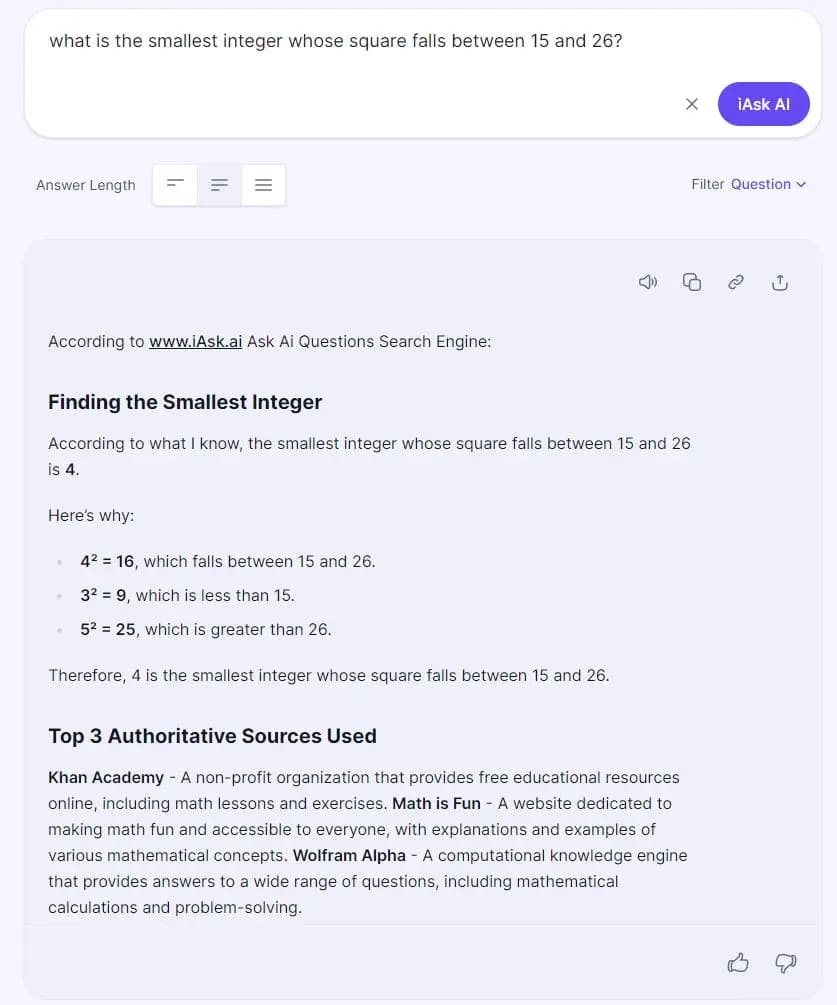Image resolution: width=837 pixels, height=1005 pixels.
Task: Copy the answer using the copy icon
Action: (692, 282)
